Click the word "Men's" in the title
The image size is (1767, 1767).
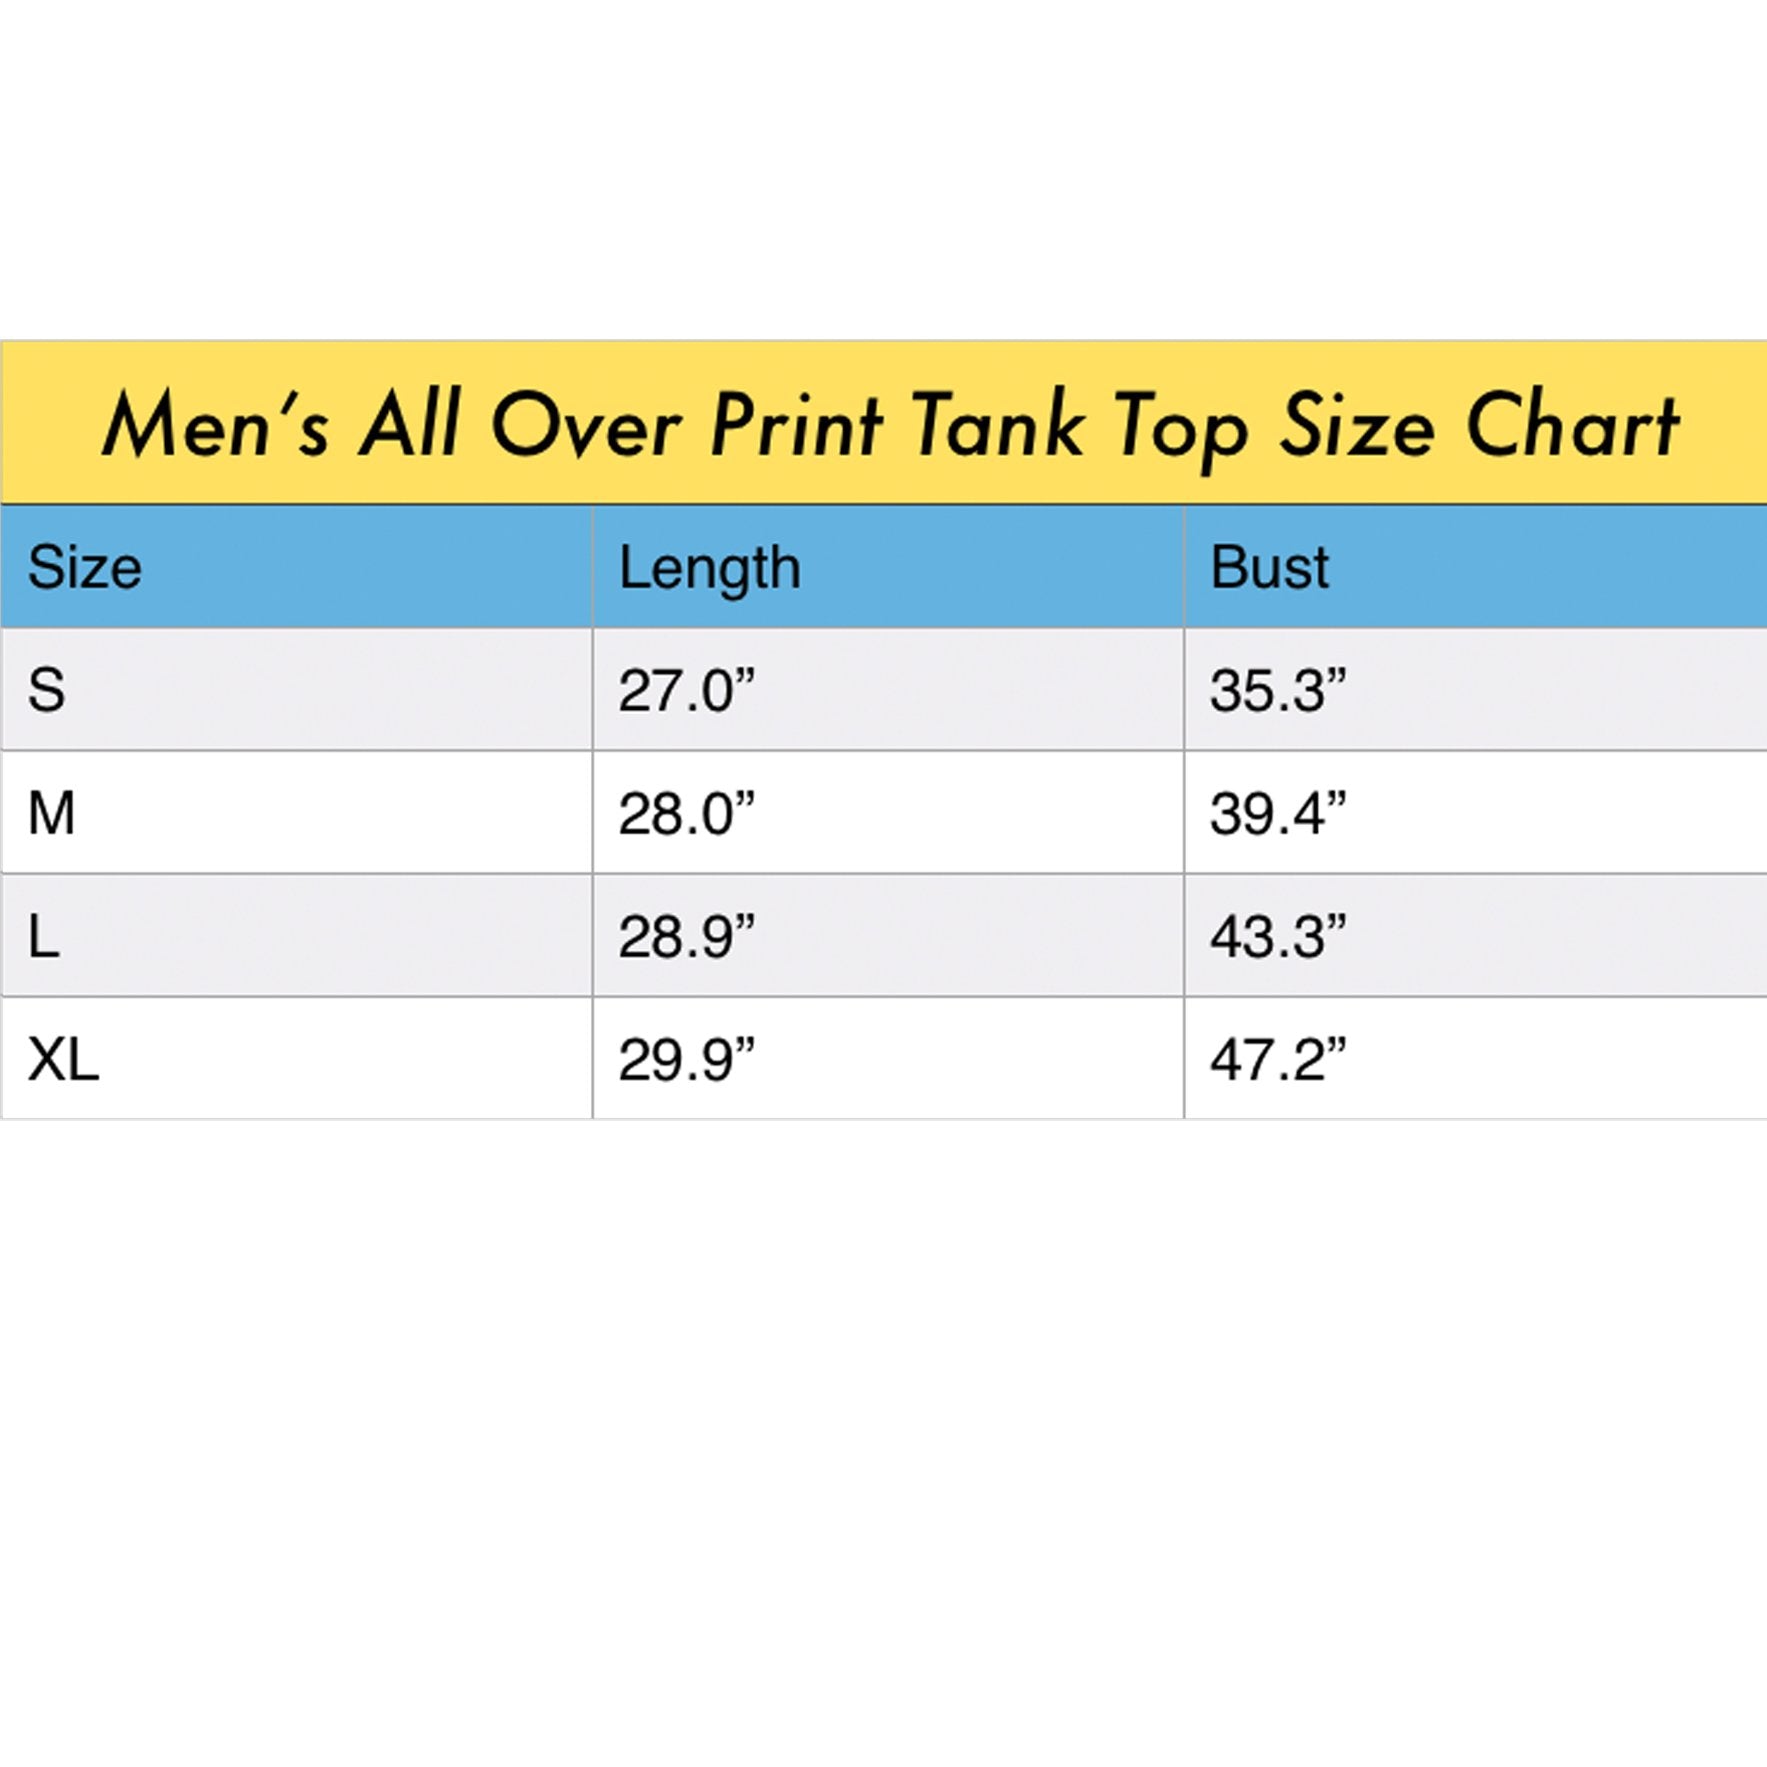click(215, 425)
